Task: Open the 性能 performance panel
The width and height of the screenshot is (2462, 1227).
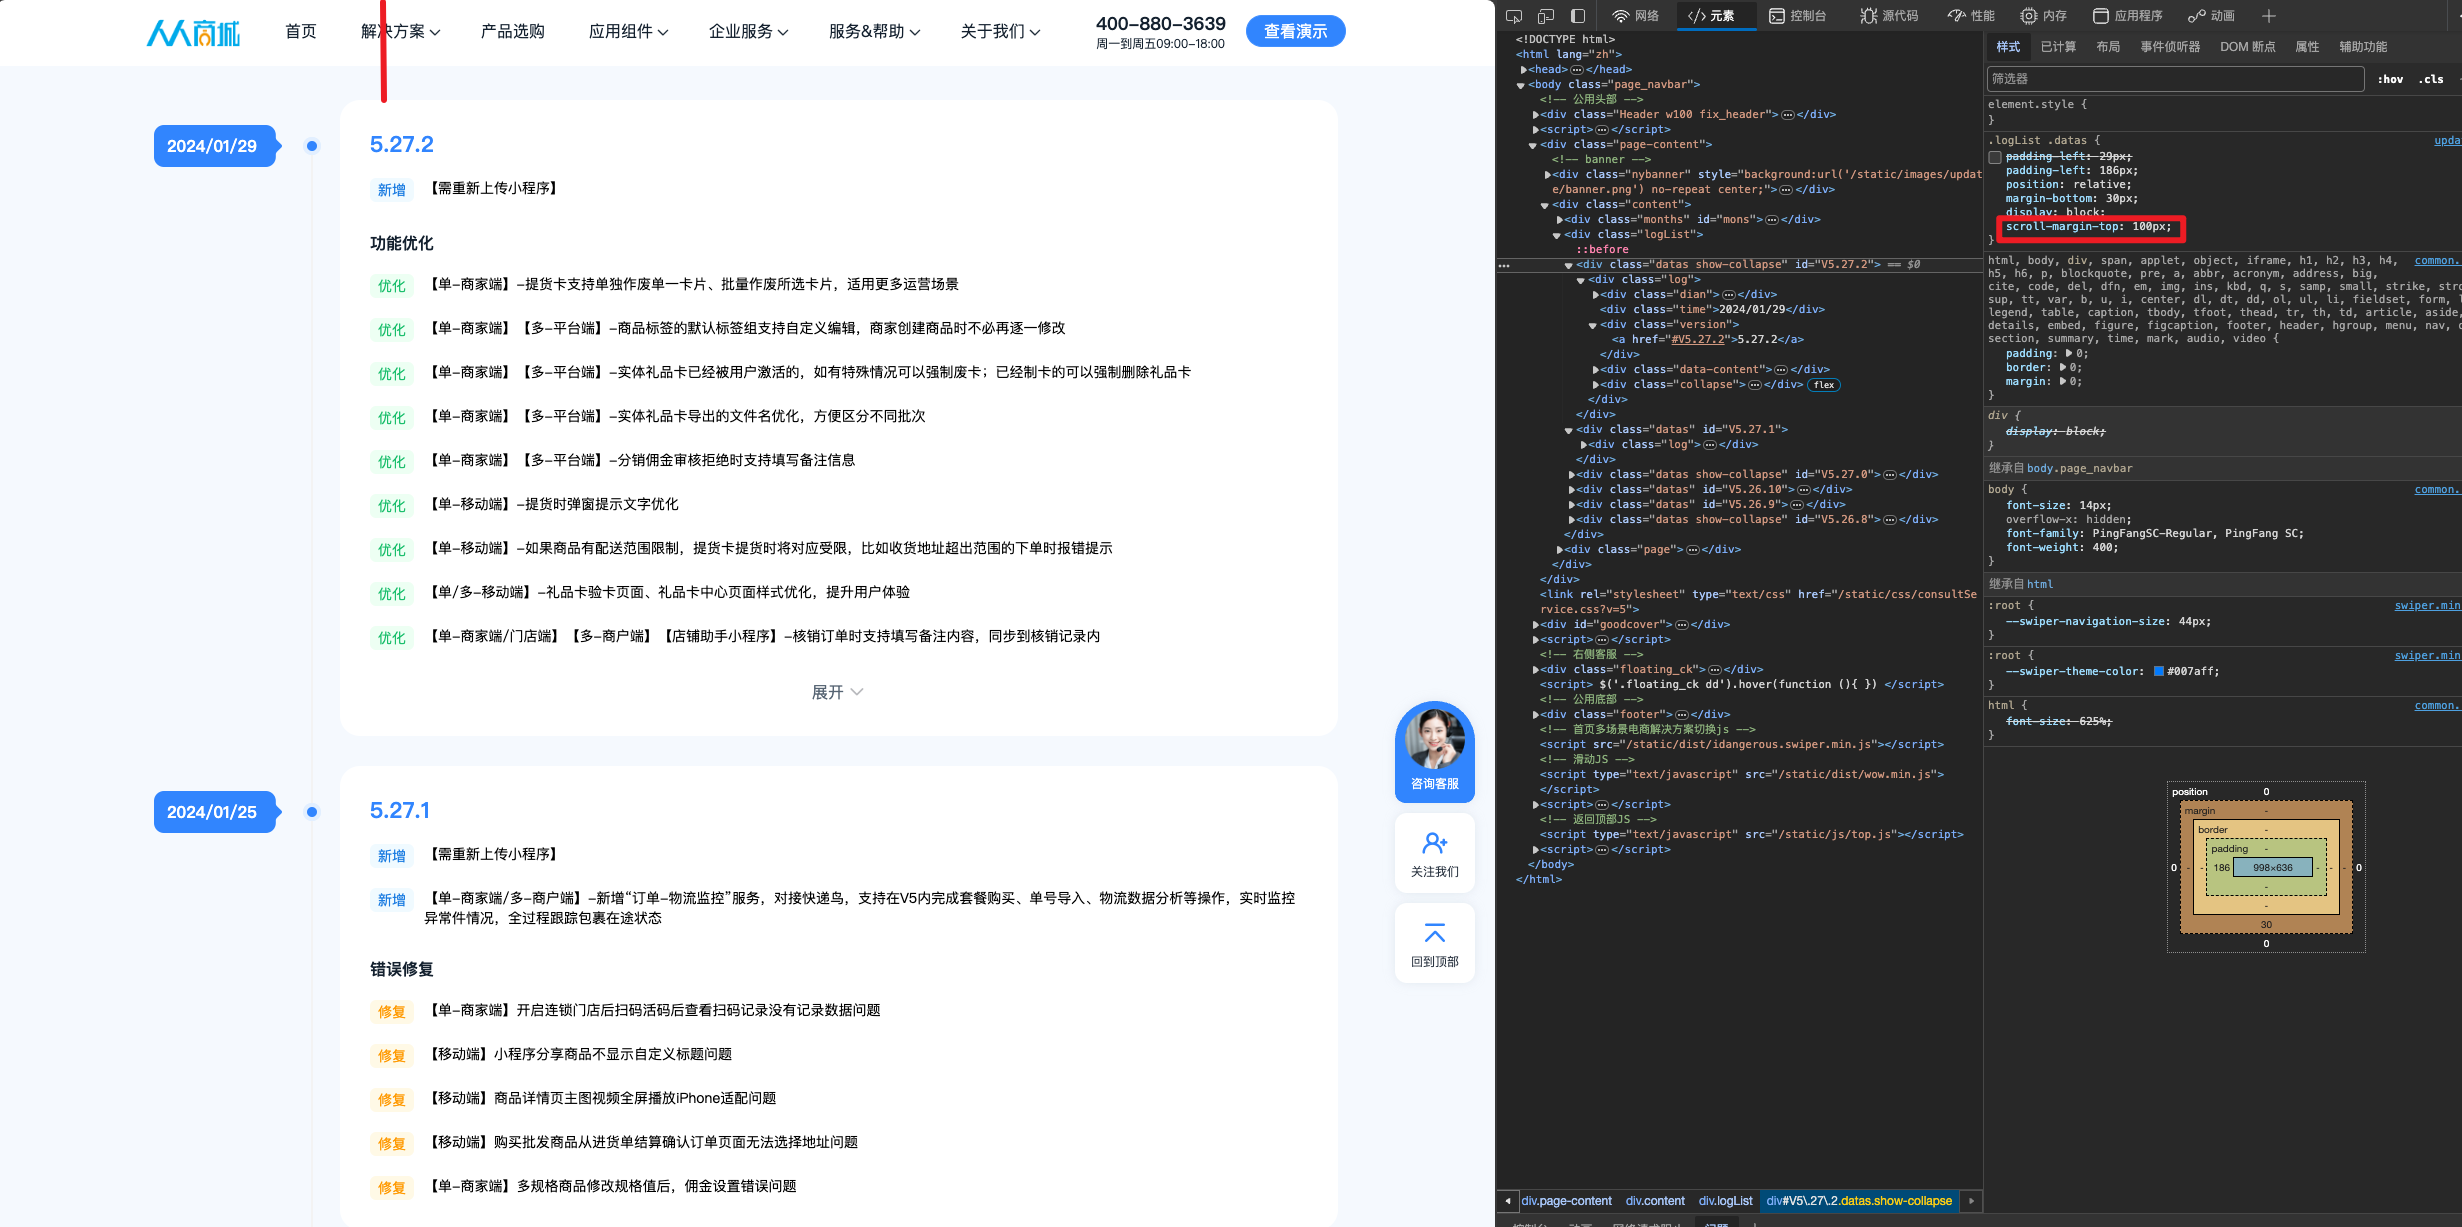Action: pos(1972,16)
